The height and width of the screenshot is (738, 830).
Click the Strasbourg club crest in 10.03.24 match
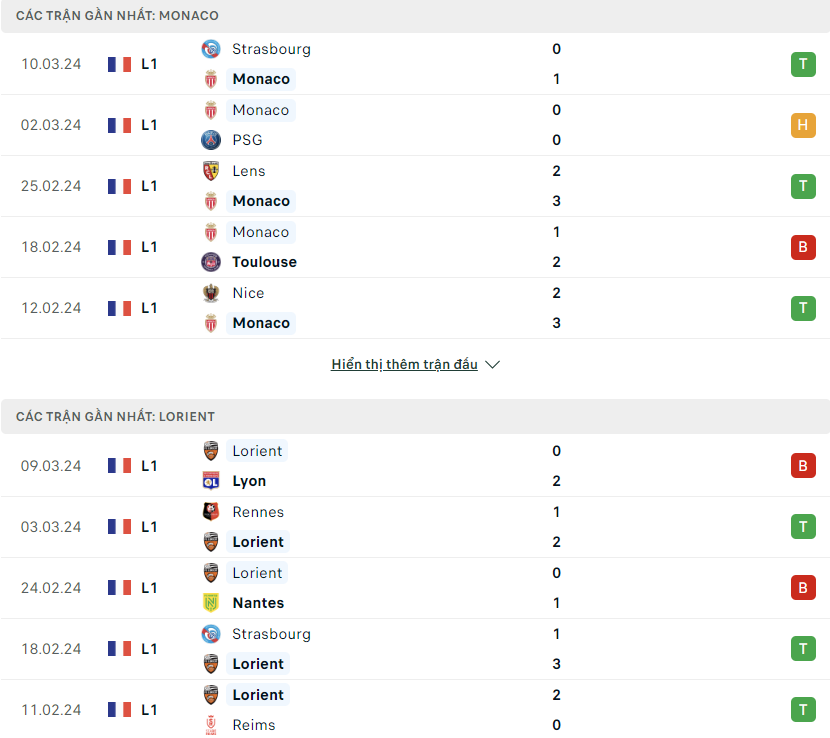(x=211, y=49)
